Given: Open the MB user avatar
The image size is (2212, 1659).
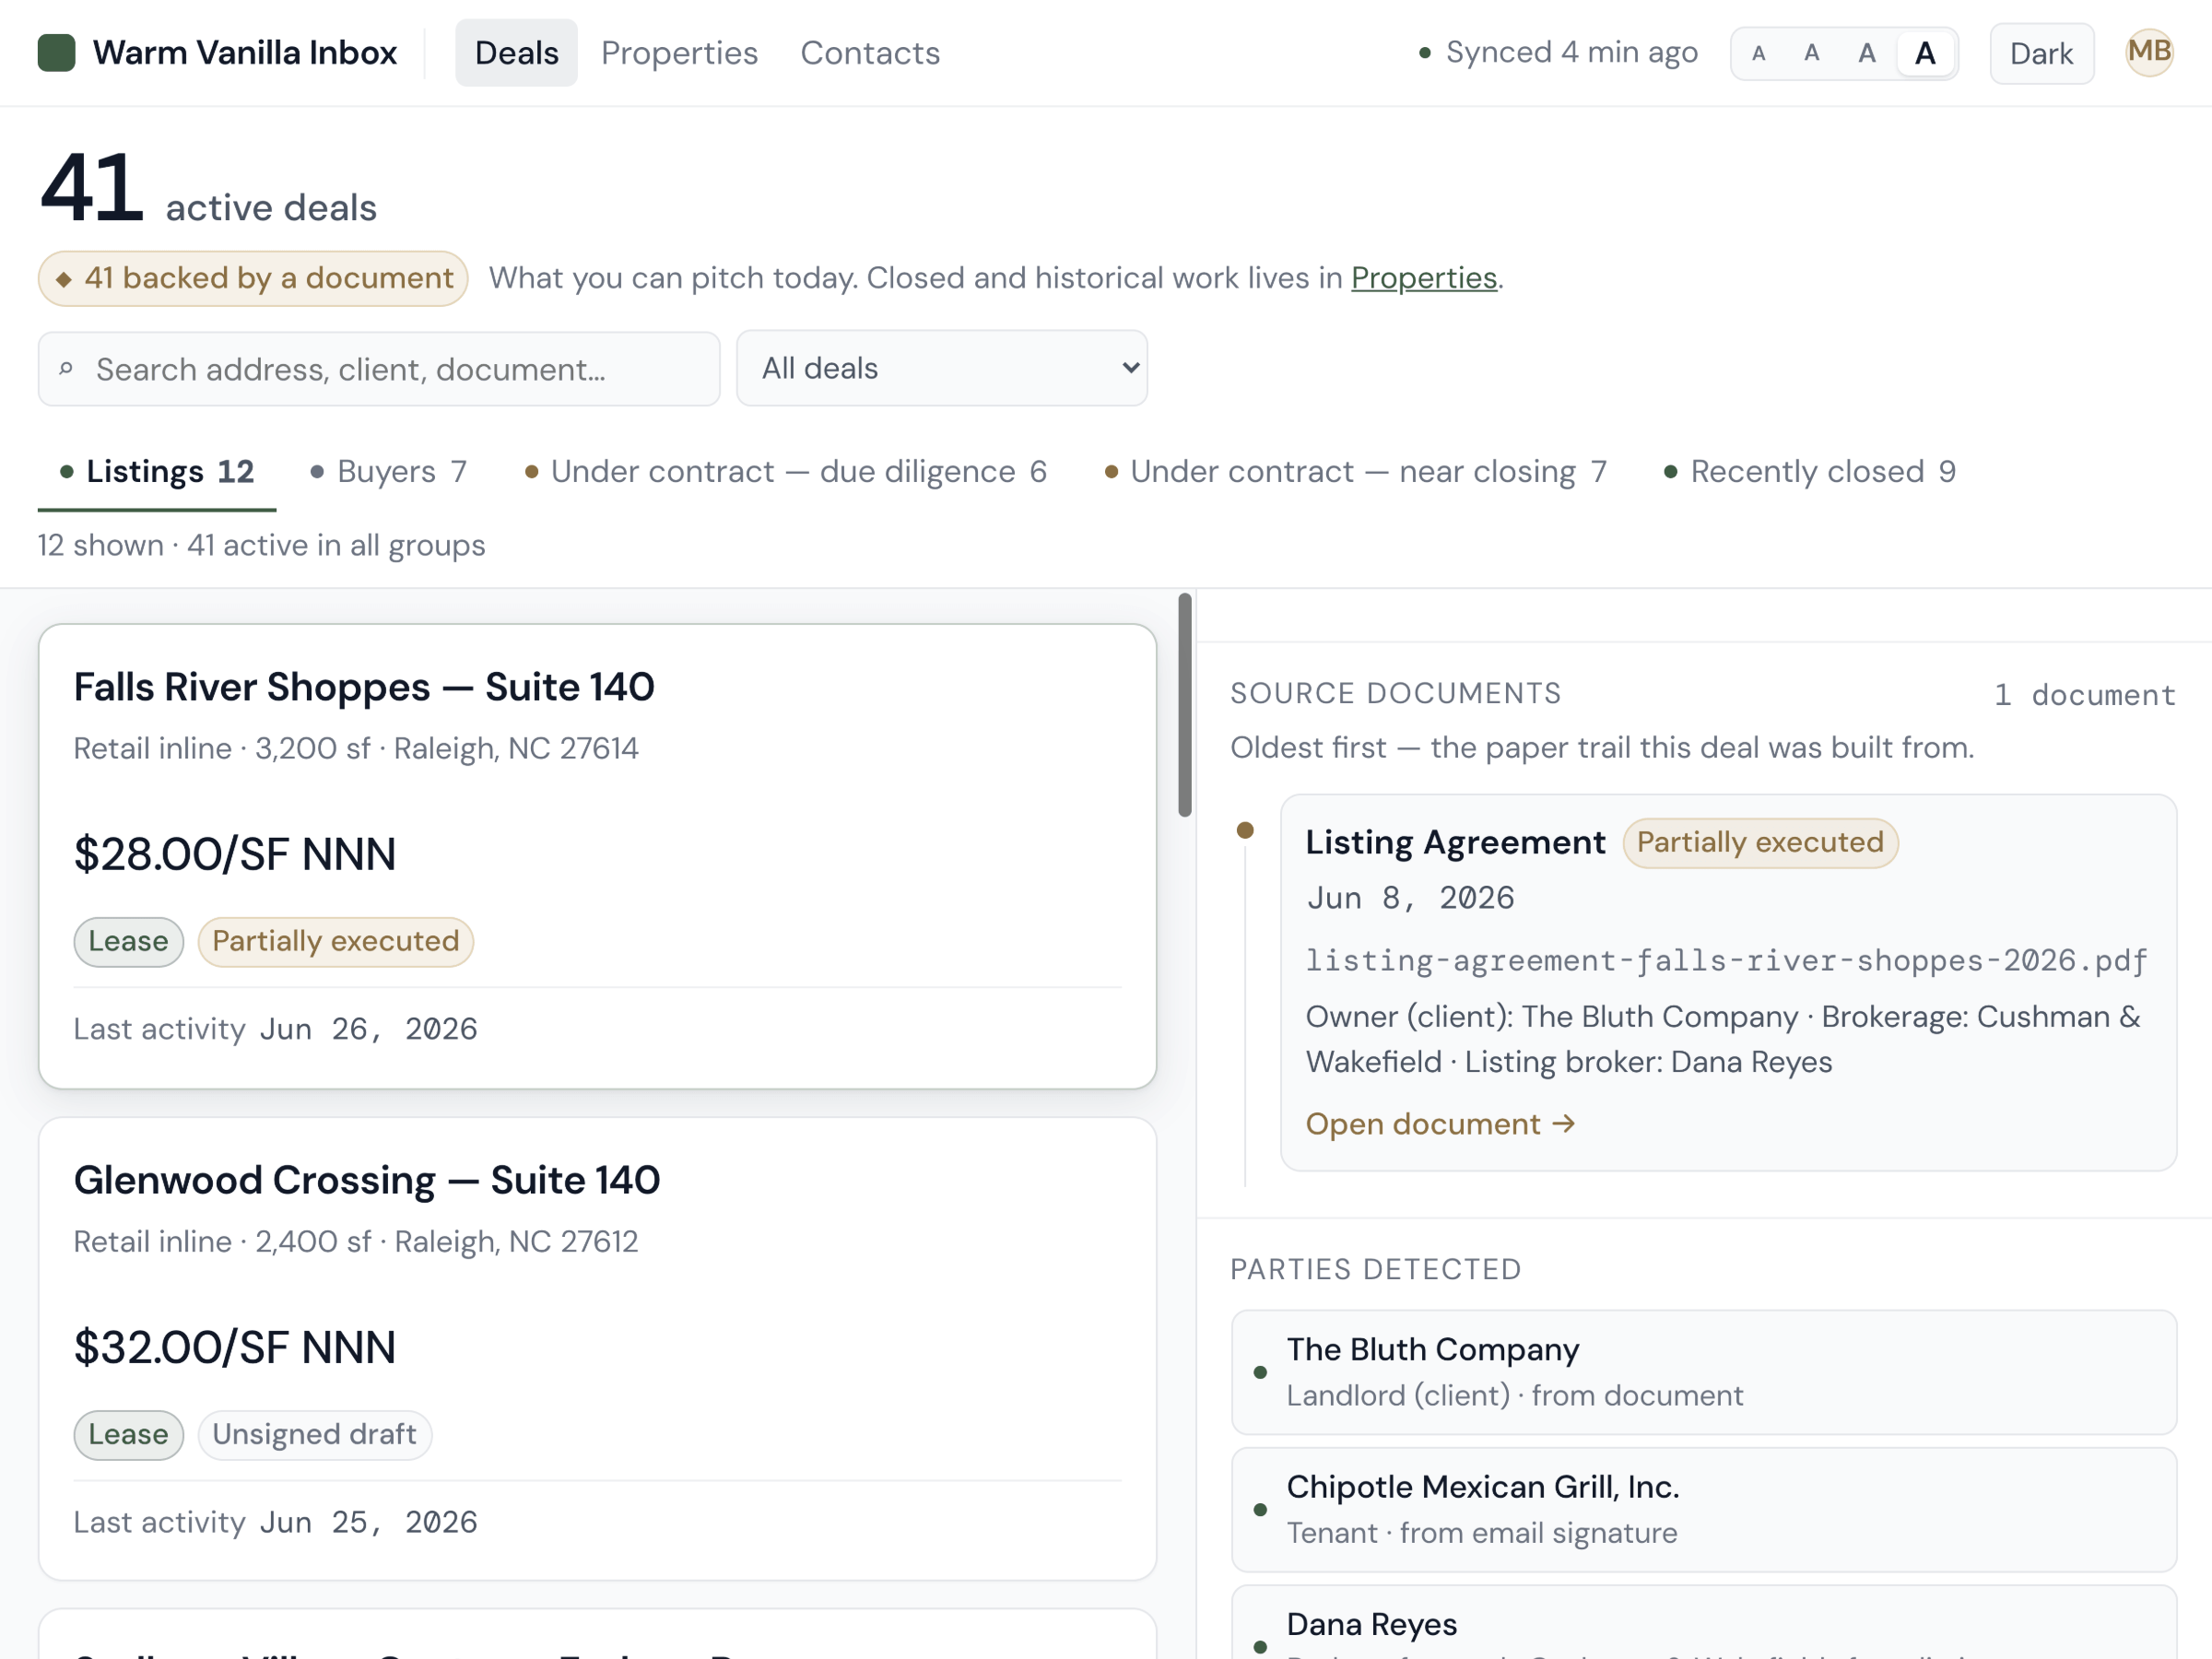Looking at the screenshot, I should tap(2148, 52).
